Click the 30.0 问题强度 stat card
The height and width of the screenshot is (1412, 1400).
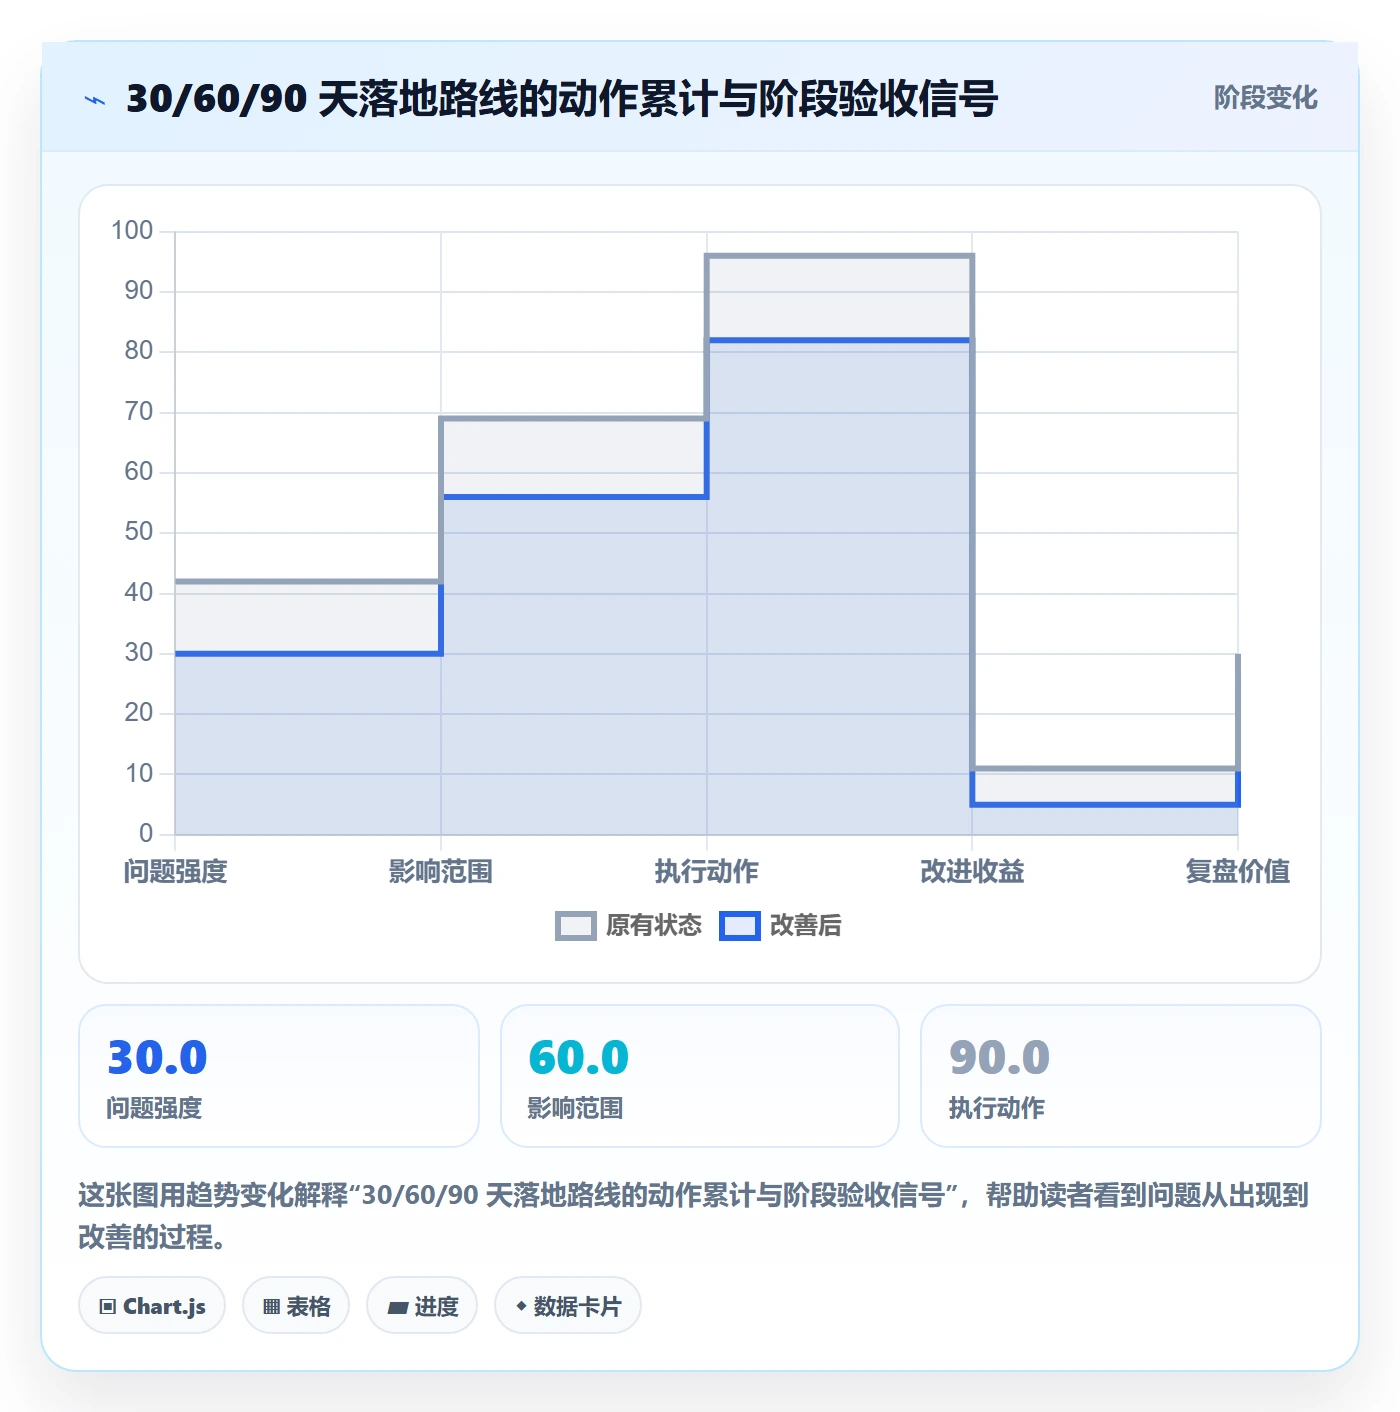(x=279, y=1076)
